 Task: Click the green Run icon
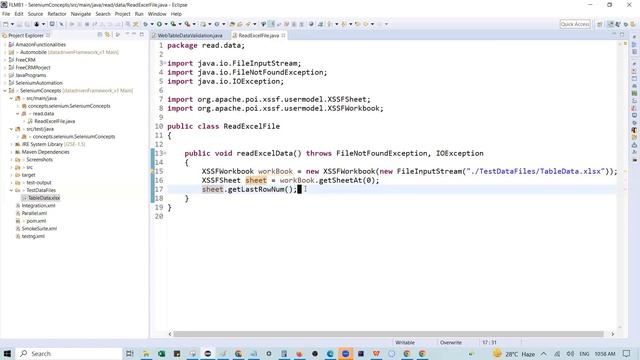pyautogui.click(x=159, y=24)
